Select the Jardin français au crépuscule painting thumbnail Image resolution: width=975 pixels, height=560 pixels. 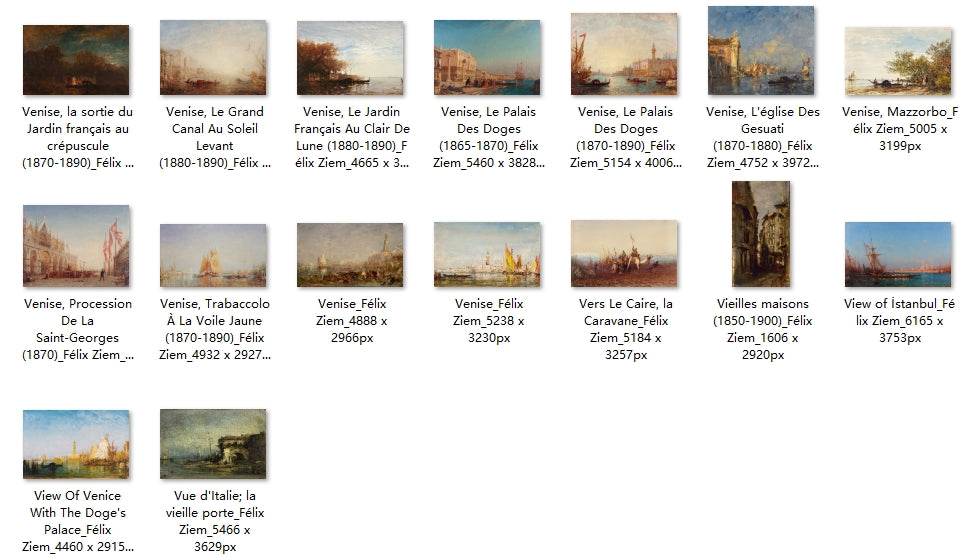coord(76,60)
